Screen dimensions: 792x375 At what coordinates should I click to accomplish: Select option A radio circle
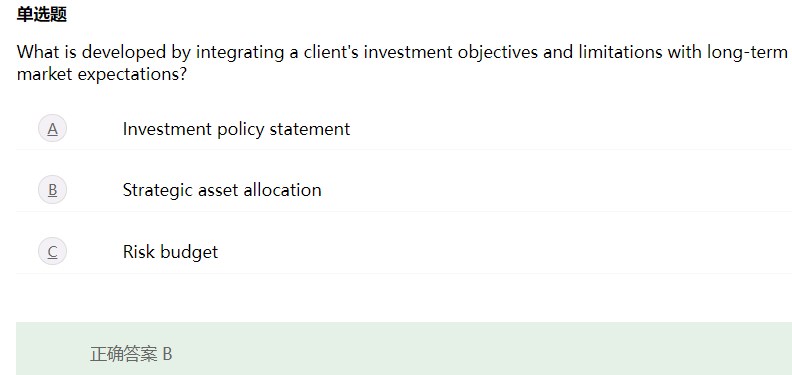tap(53, 128)
